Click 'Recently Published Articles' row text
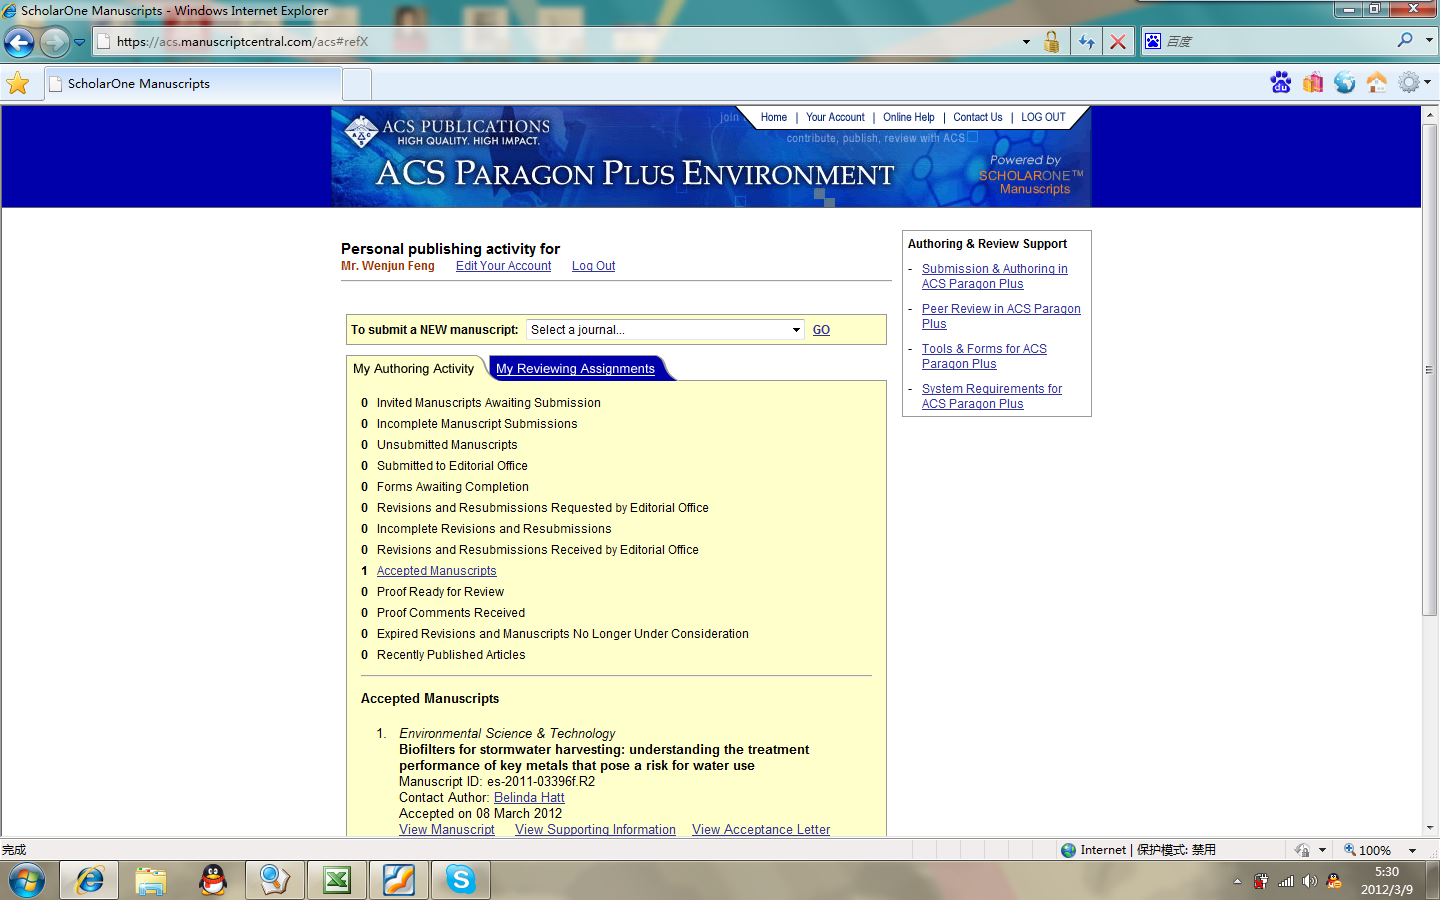Image resolution: width=1440 pixels, height=900 pixels. click(x=451, y=655)
